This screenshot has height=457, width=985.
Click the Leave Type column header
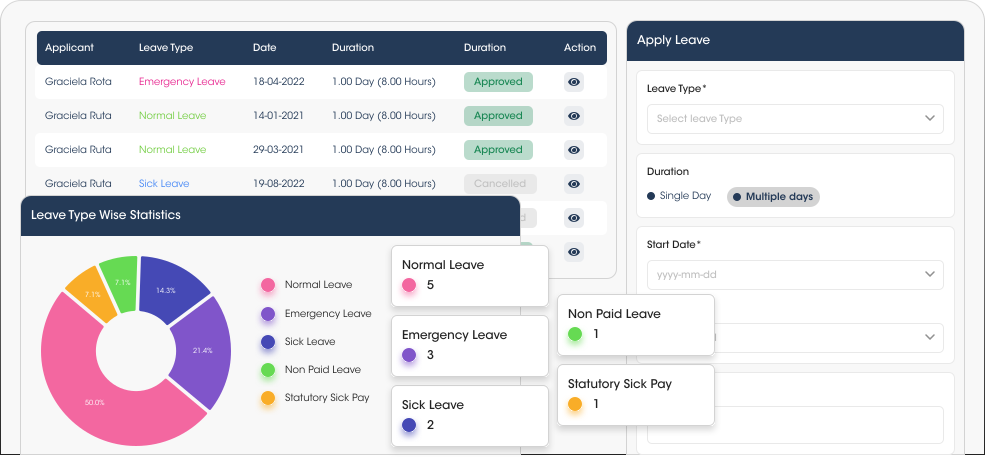click(166, 48)
